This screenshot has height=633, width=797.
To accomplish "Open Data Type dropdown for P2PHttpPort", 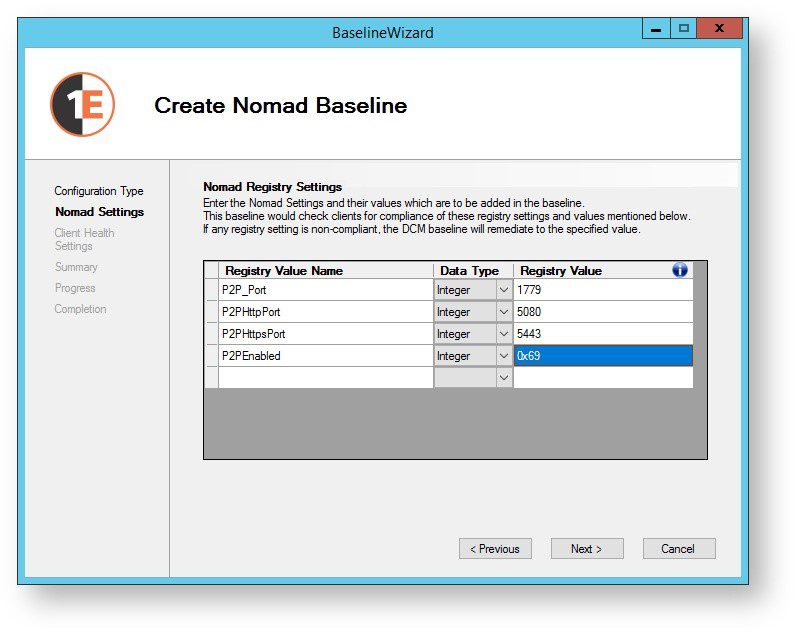I will [x=504, y=312].
